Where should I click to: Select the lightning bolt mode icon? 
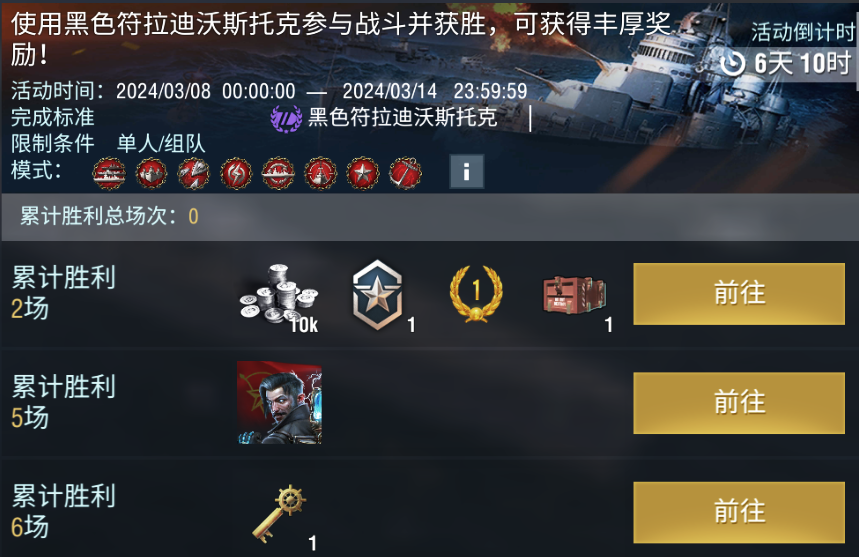(236, 174)
